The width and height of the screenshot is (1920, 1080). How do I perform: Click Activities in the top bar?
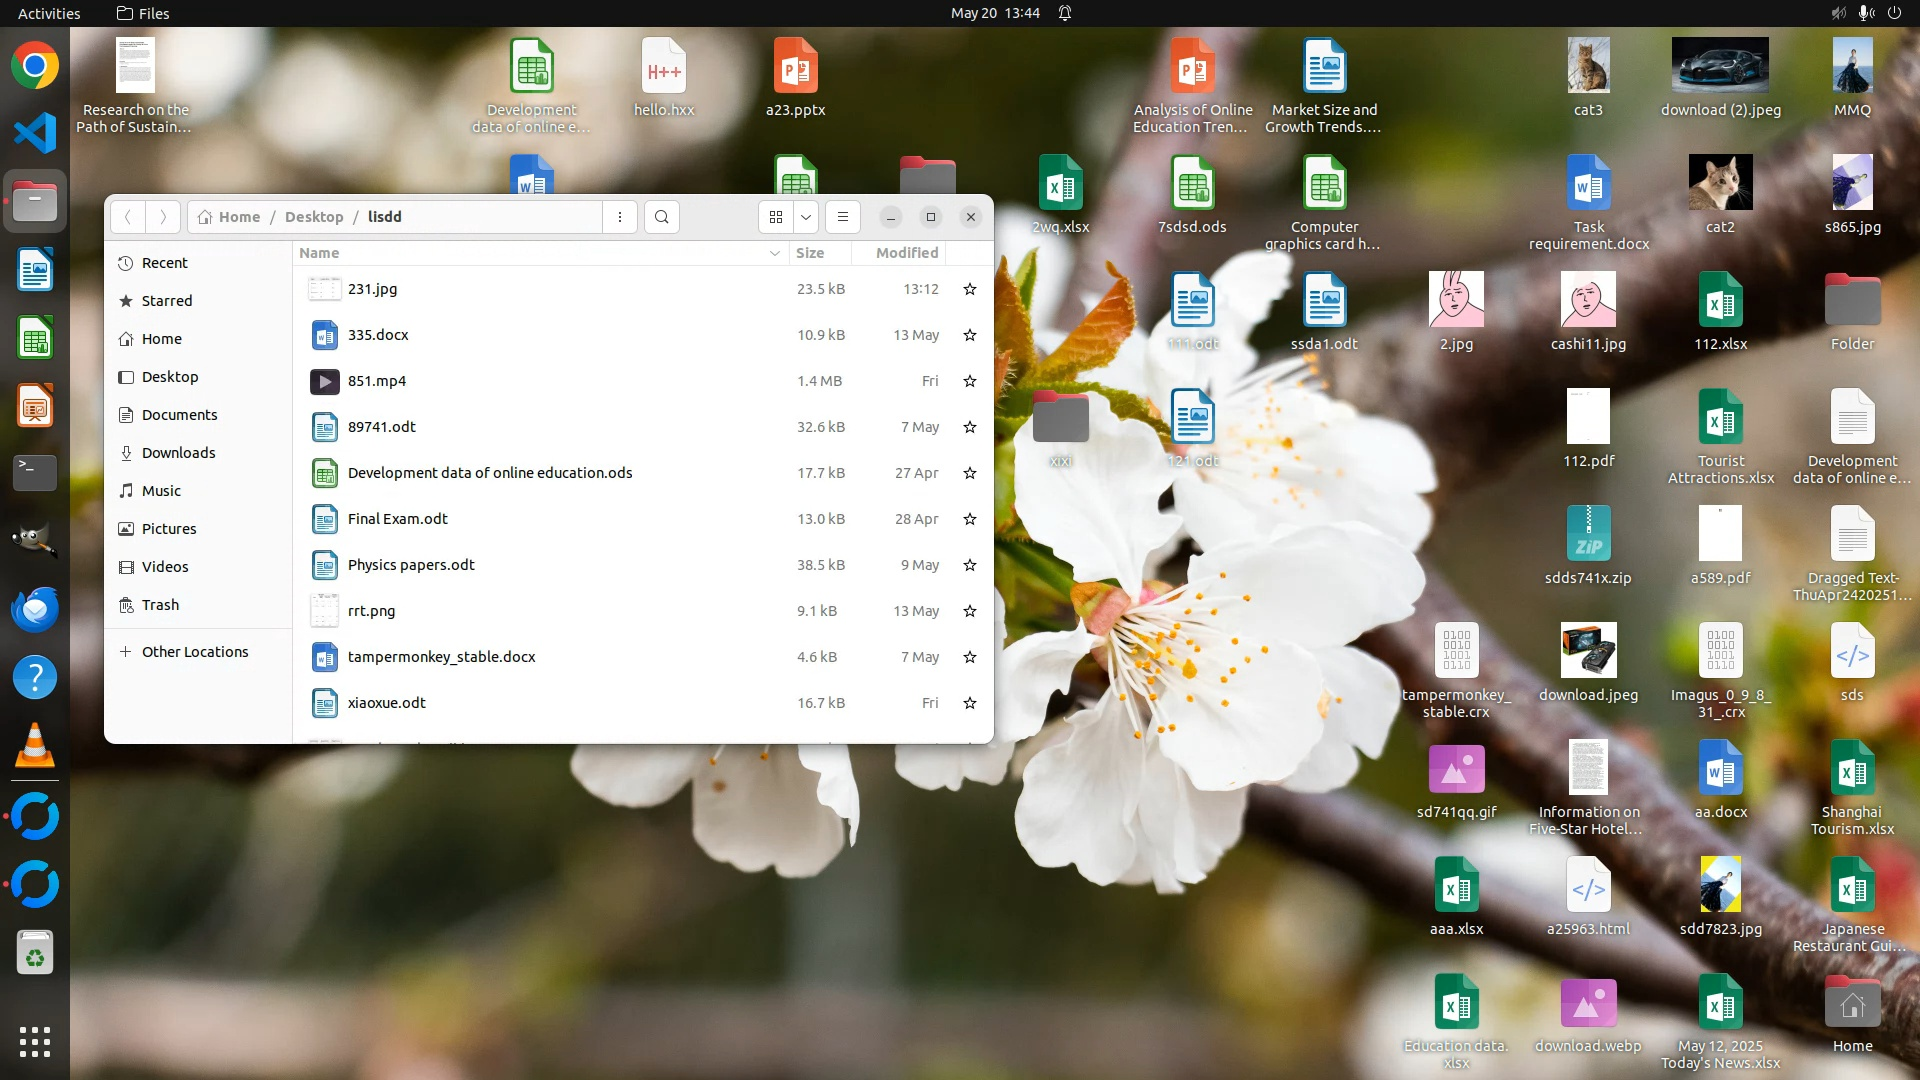49,13
